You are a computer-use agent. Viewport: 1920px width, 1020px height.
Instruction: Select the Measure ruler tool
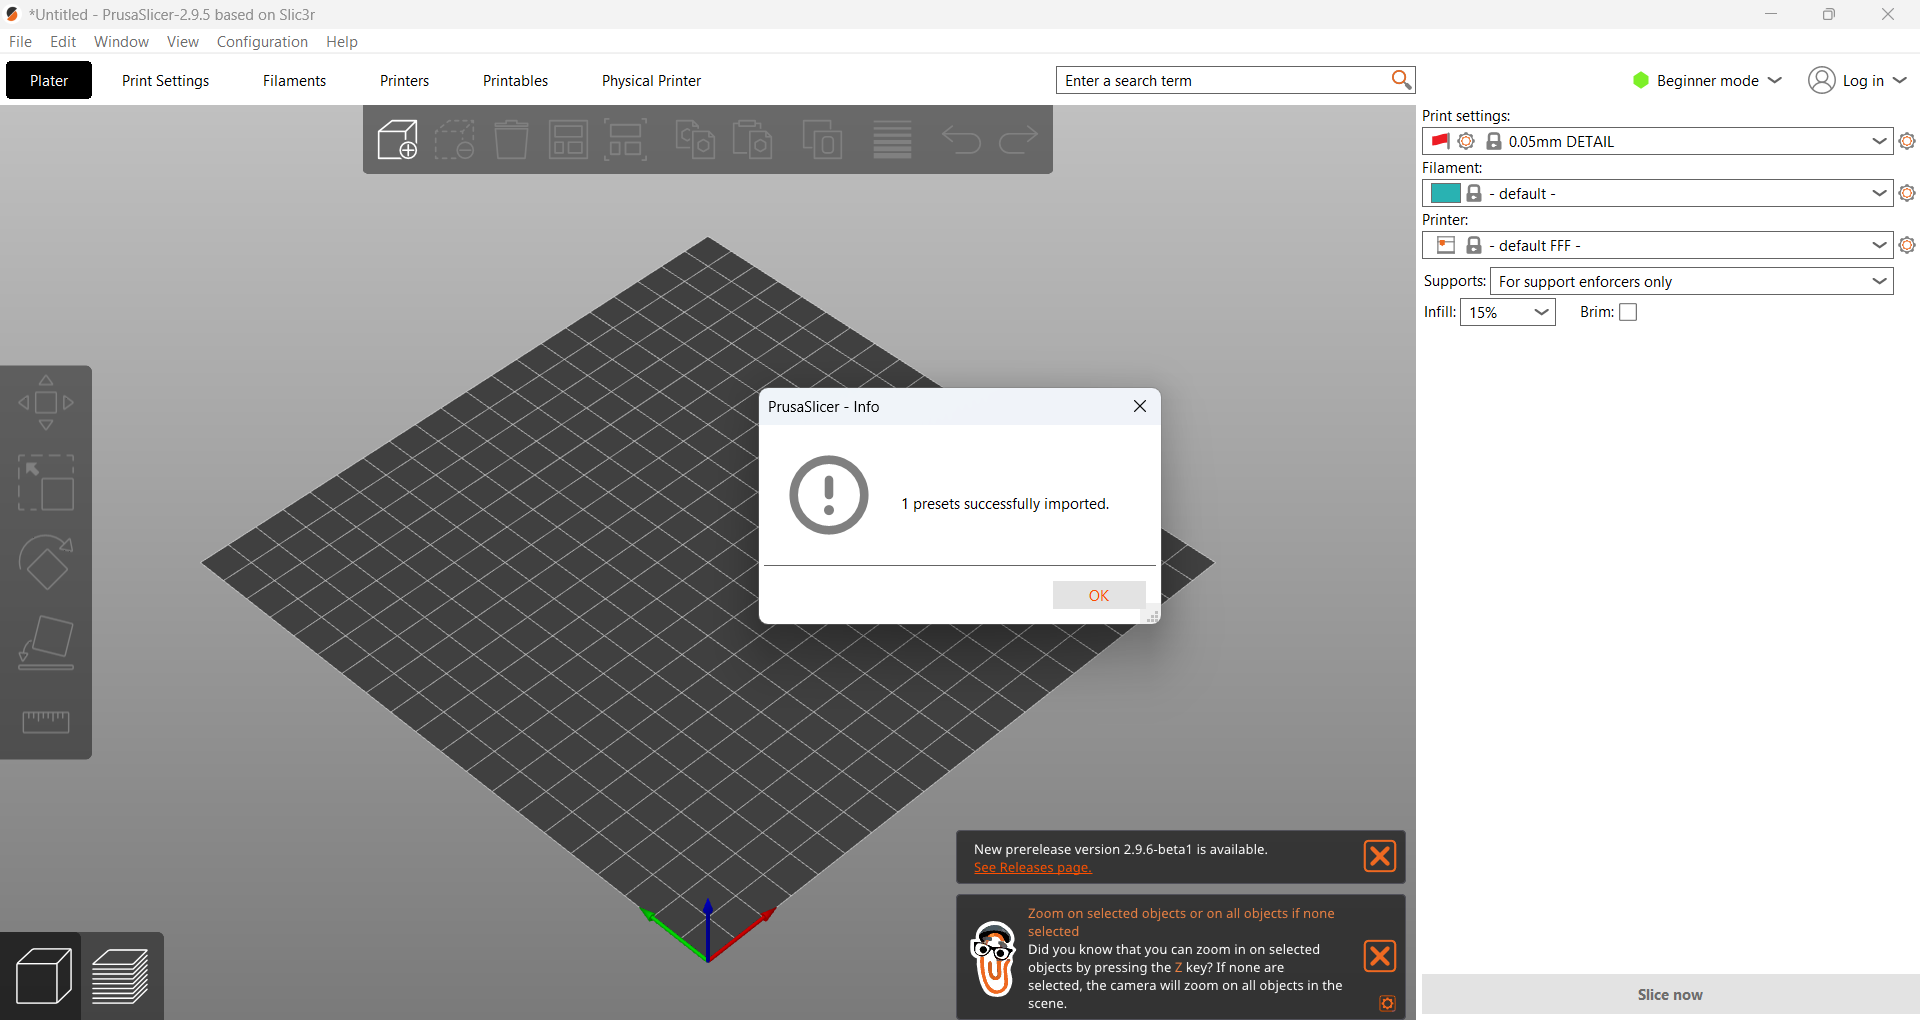point(46,722)
